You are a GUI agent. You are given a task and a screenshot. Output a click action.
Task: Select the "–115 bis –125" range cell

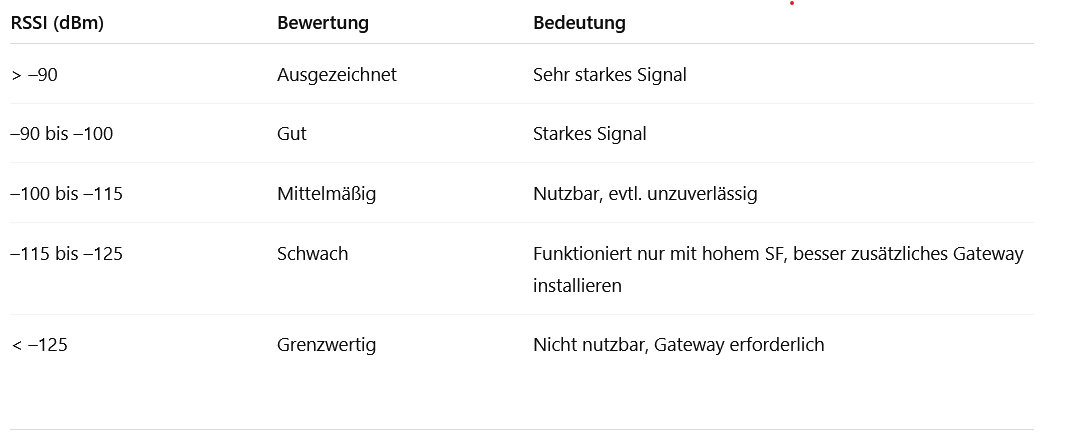click(66, 254)
